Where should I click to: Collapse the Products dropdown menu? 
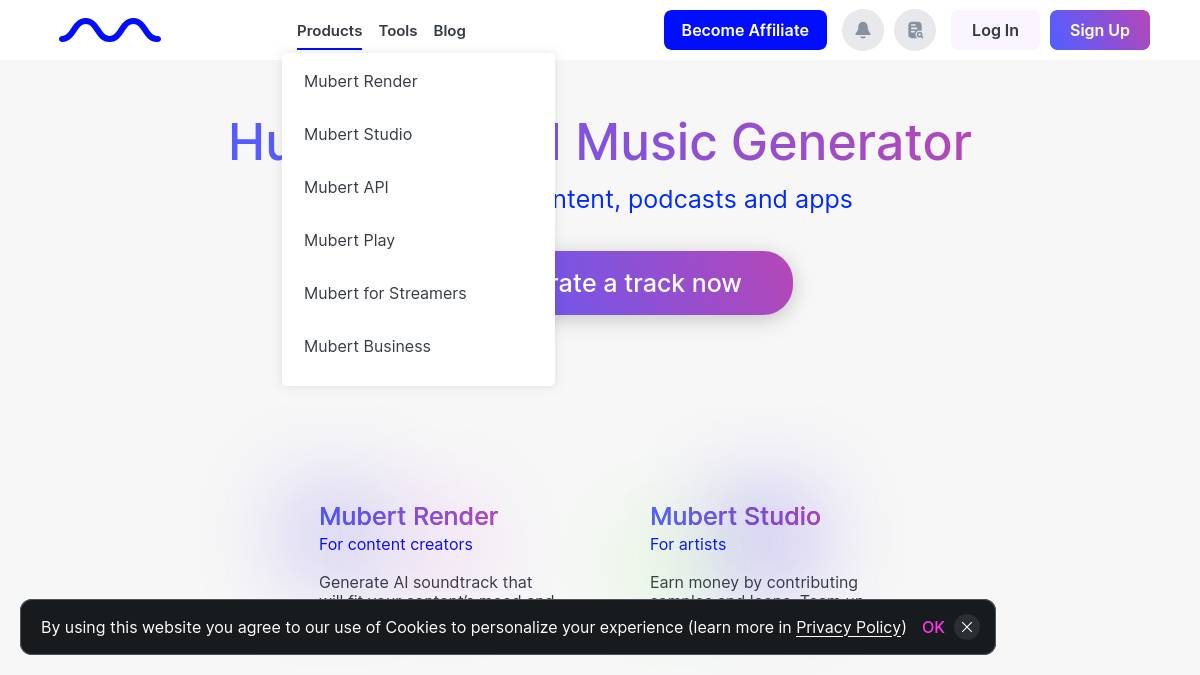[329, 31]
